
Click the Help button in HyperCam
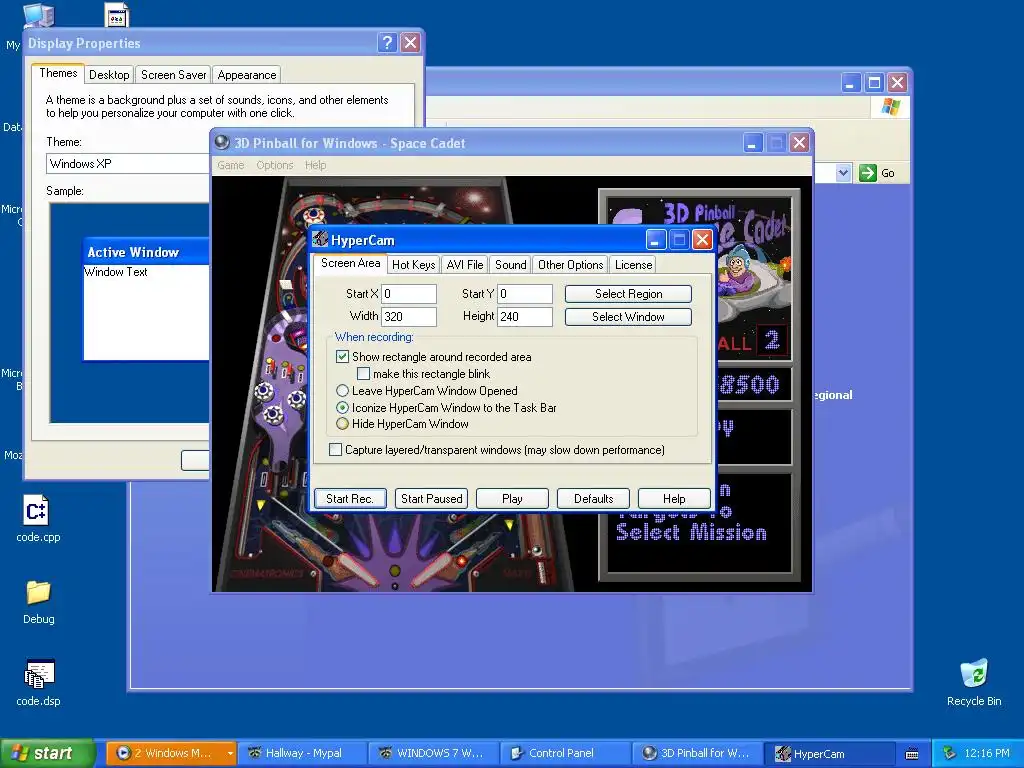pyautogui.click(x=674, y=498)
